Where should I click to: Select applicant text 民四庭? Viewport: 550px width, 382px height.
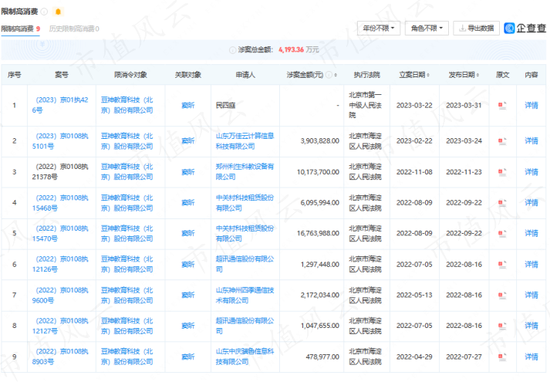(x=225, y=105)
